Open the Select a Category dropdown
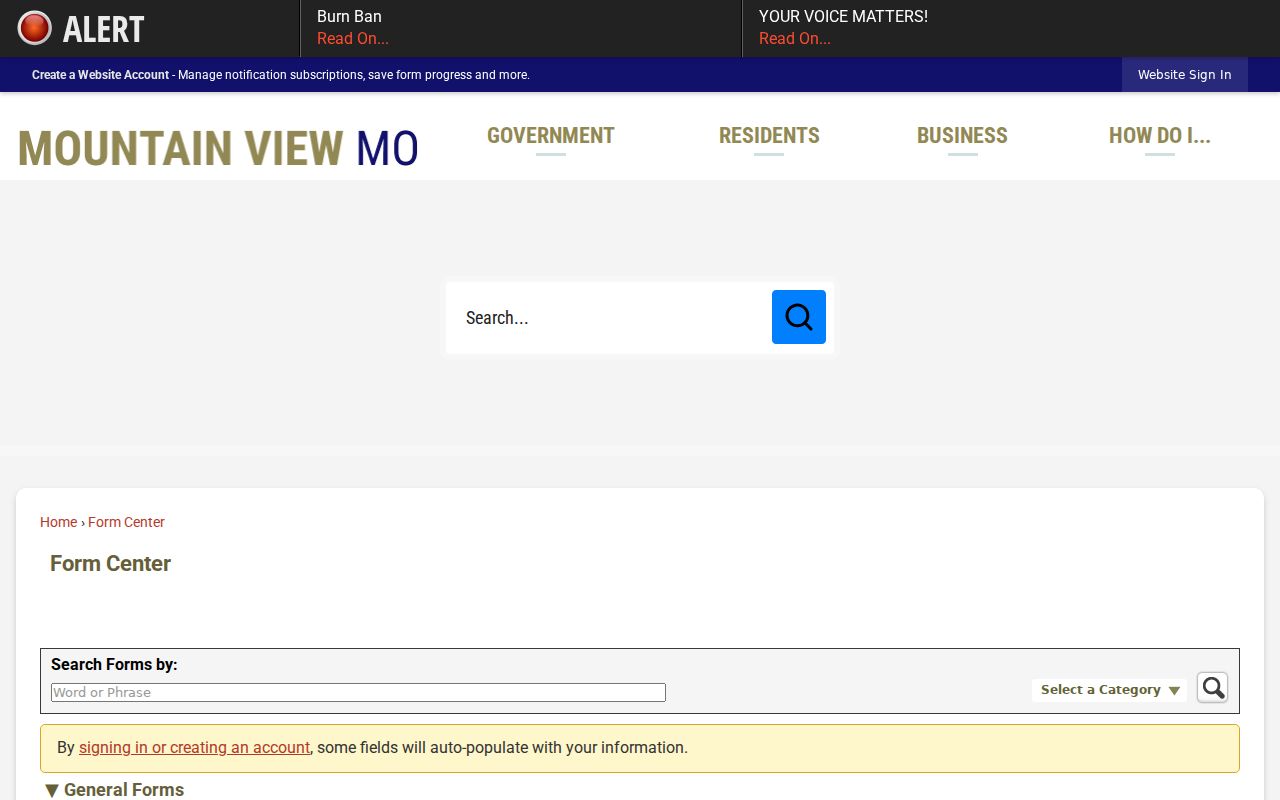1280x800 pixels. (x=1110, y=690)
